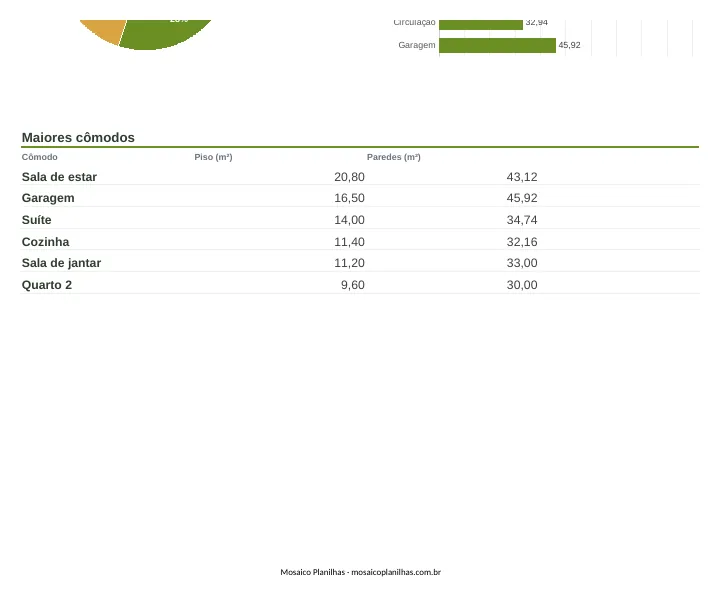Click the 'Sala de estar' row label
The height and width of the screenshot is (597, 719).
tap(59, 177)
